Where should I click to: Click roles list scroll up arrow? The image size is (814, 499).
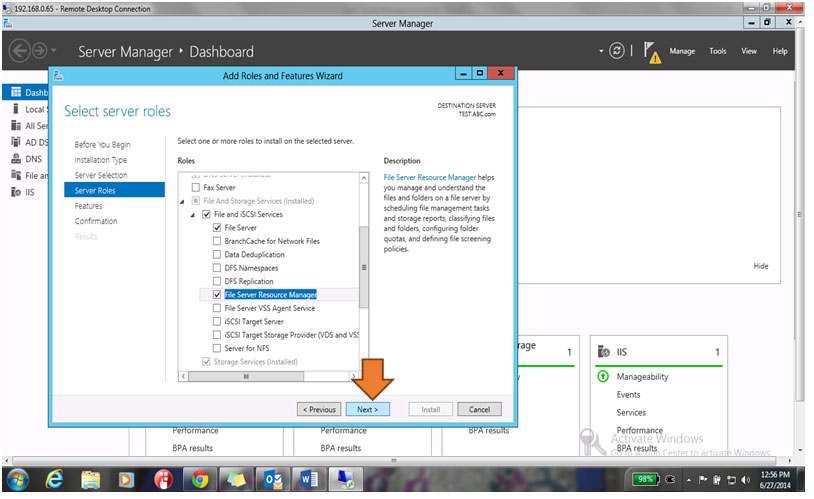coord(363,178)
